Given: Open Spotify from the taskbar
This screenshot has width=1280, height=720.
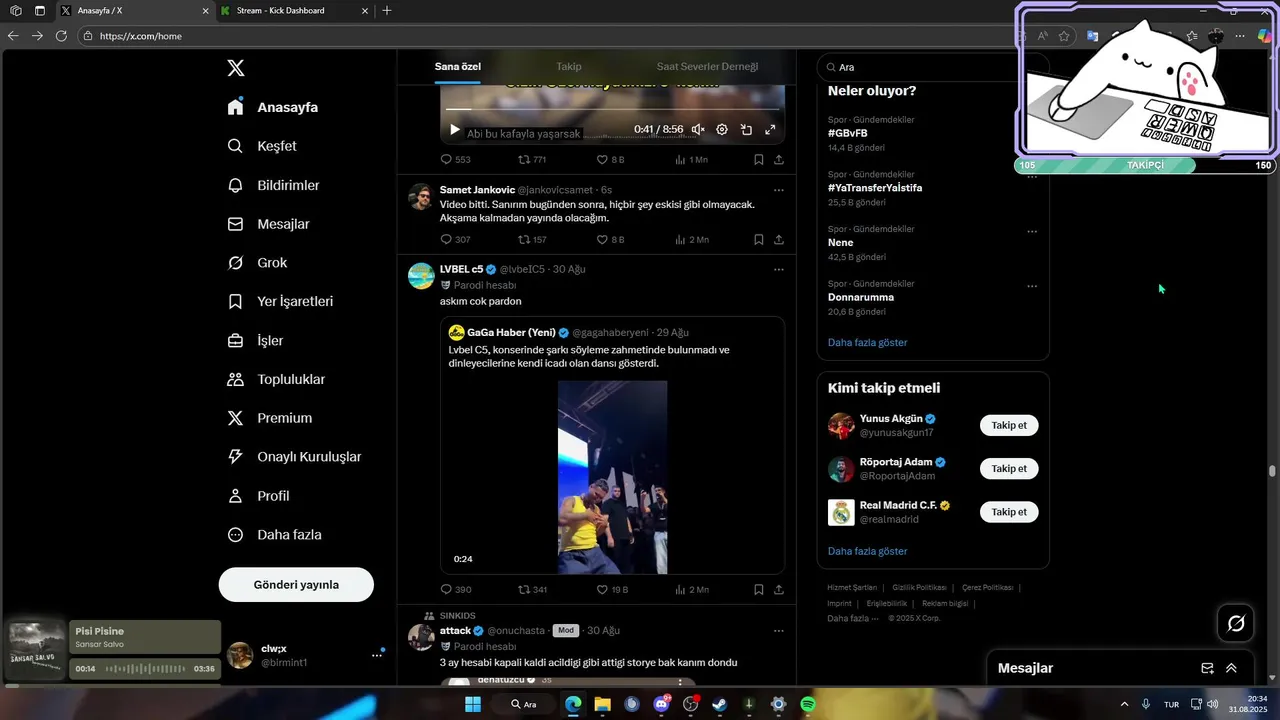Looking at the screenshot, I should click(807, 705).
